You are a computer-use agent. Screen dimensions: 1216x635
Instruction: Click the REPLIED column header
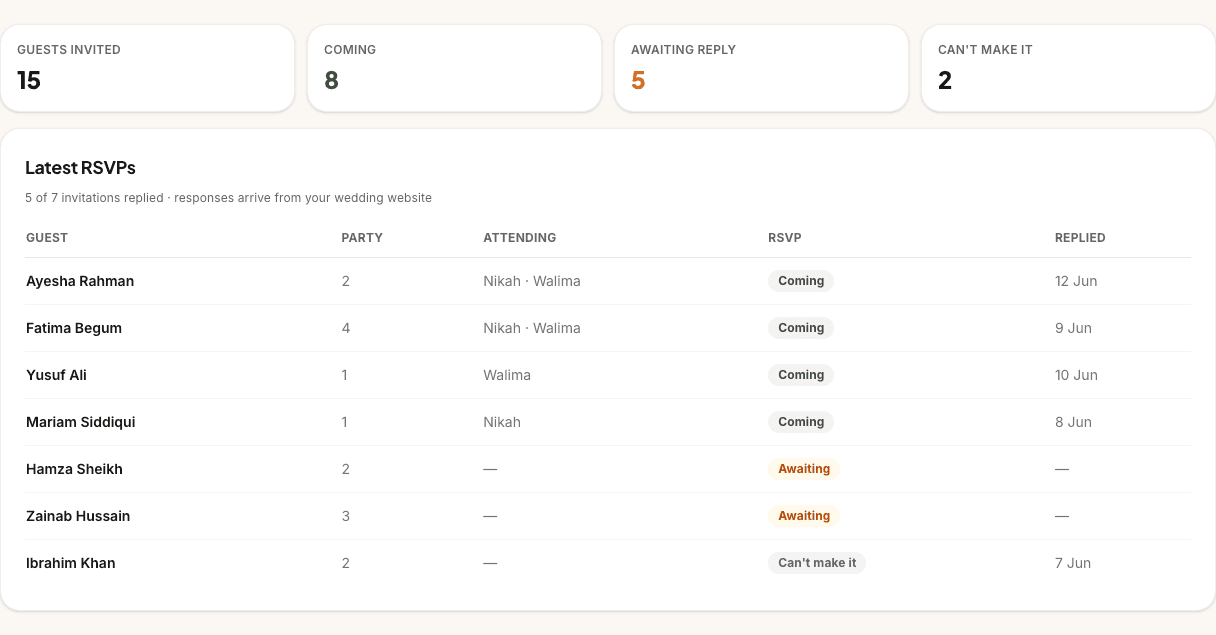[x=1080, y=238]
